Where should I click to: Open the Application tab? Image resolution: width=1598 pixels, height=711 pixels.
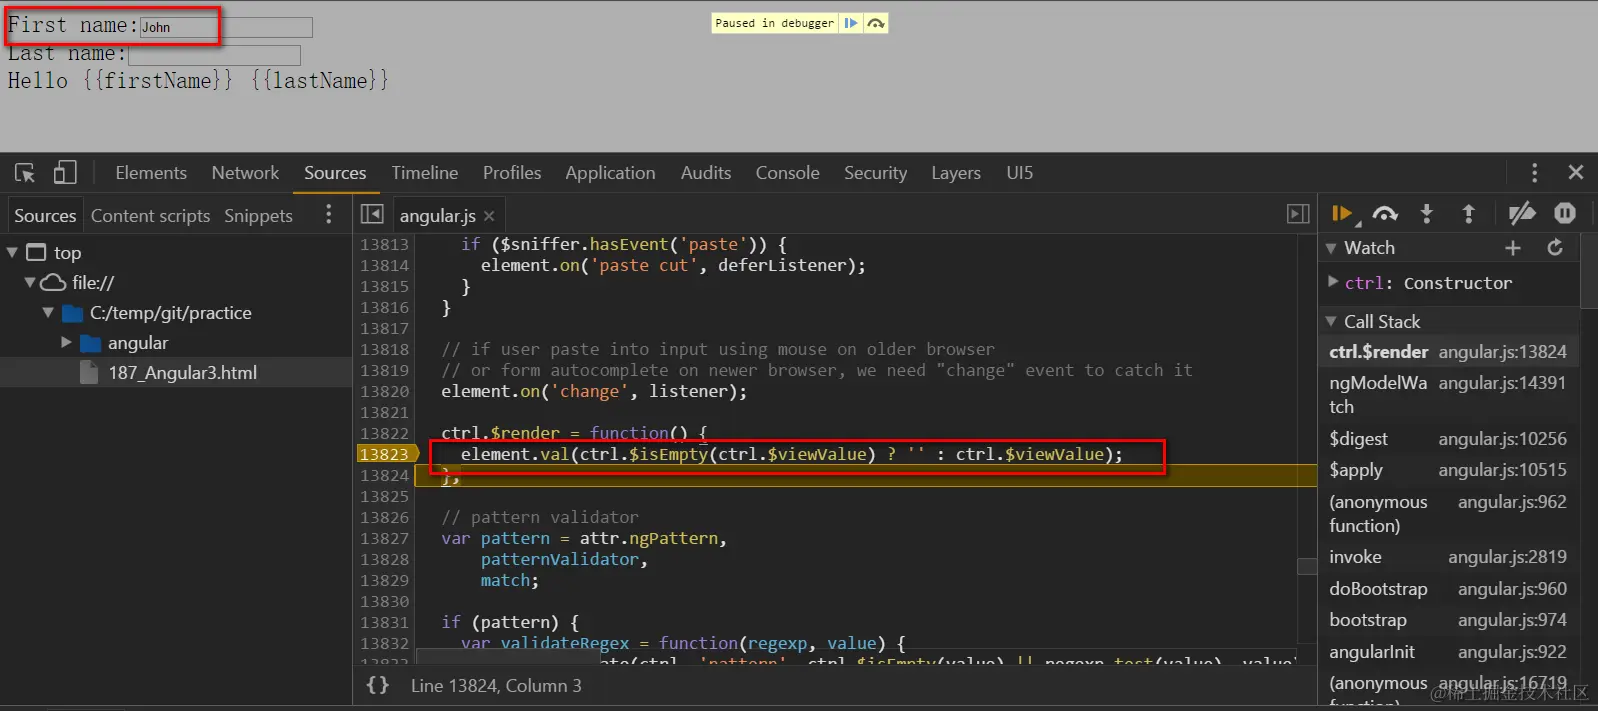point(610,173)
